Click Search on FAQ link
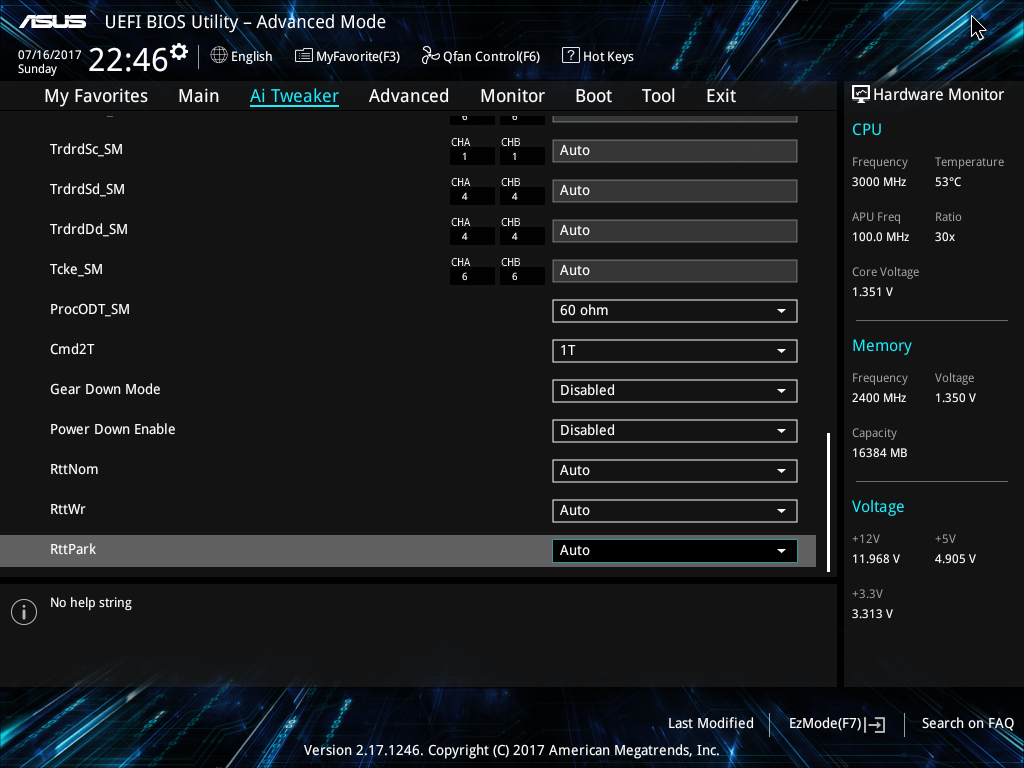This screenshot has height=768, width=1024. (x=967, y=723)
